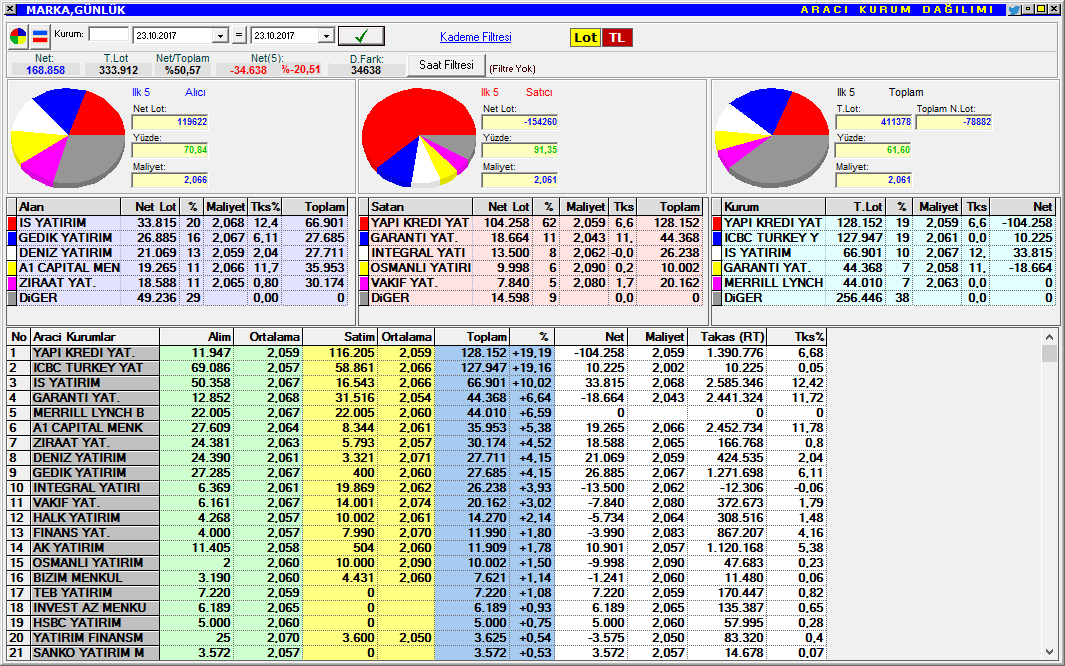This screenshot has height=666, width=1065.
Task: Sort by the Alan column header
Action: click(69, 206)
